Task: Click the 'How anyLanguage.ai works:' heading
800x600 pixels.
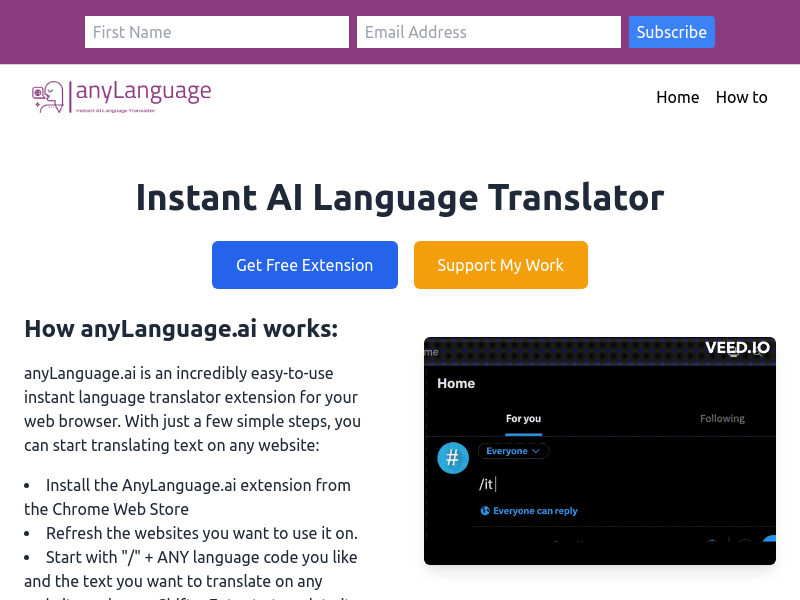Action: (x=181, y=329)
